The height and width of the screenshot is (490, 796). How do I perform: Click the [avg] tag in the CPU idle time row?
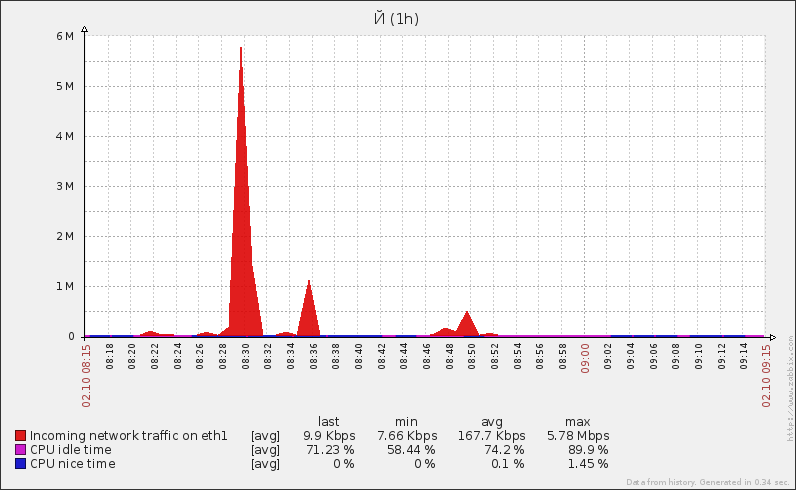pyautogui.click(x=265, y=450)
